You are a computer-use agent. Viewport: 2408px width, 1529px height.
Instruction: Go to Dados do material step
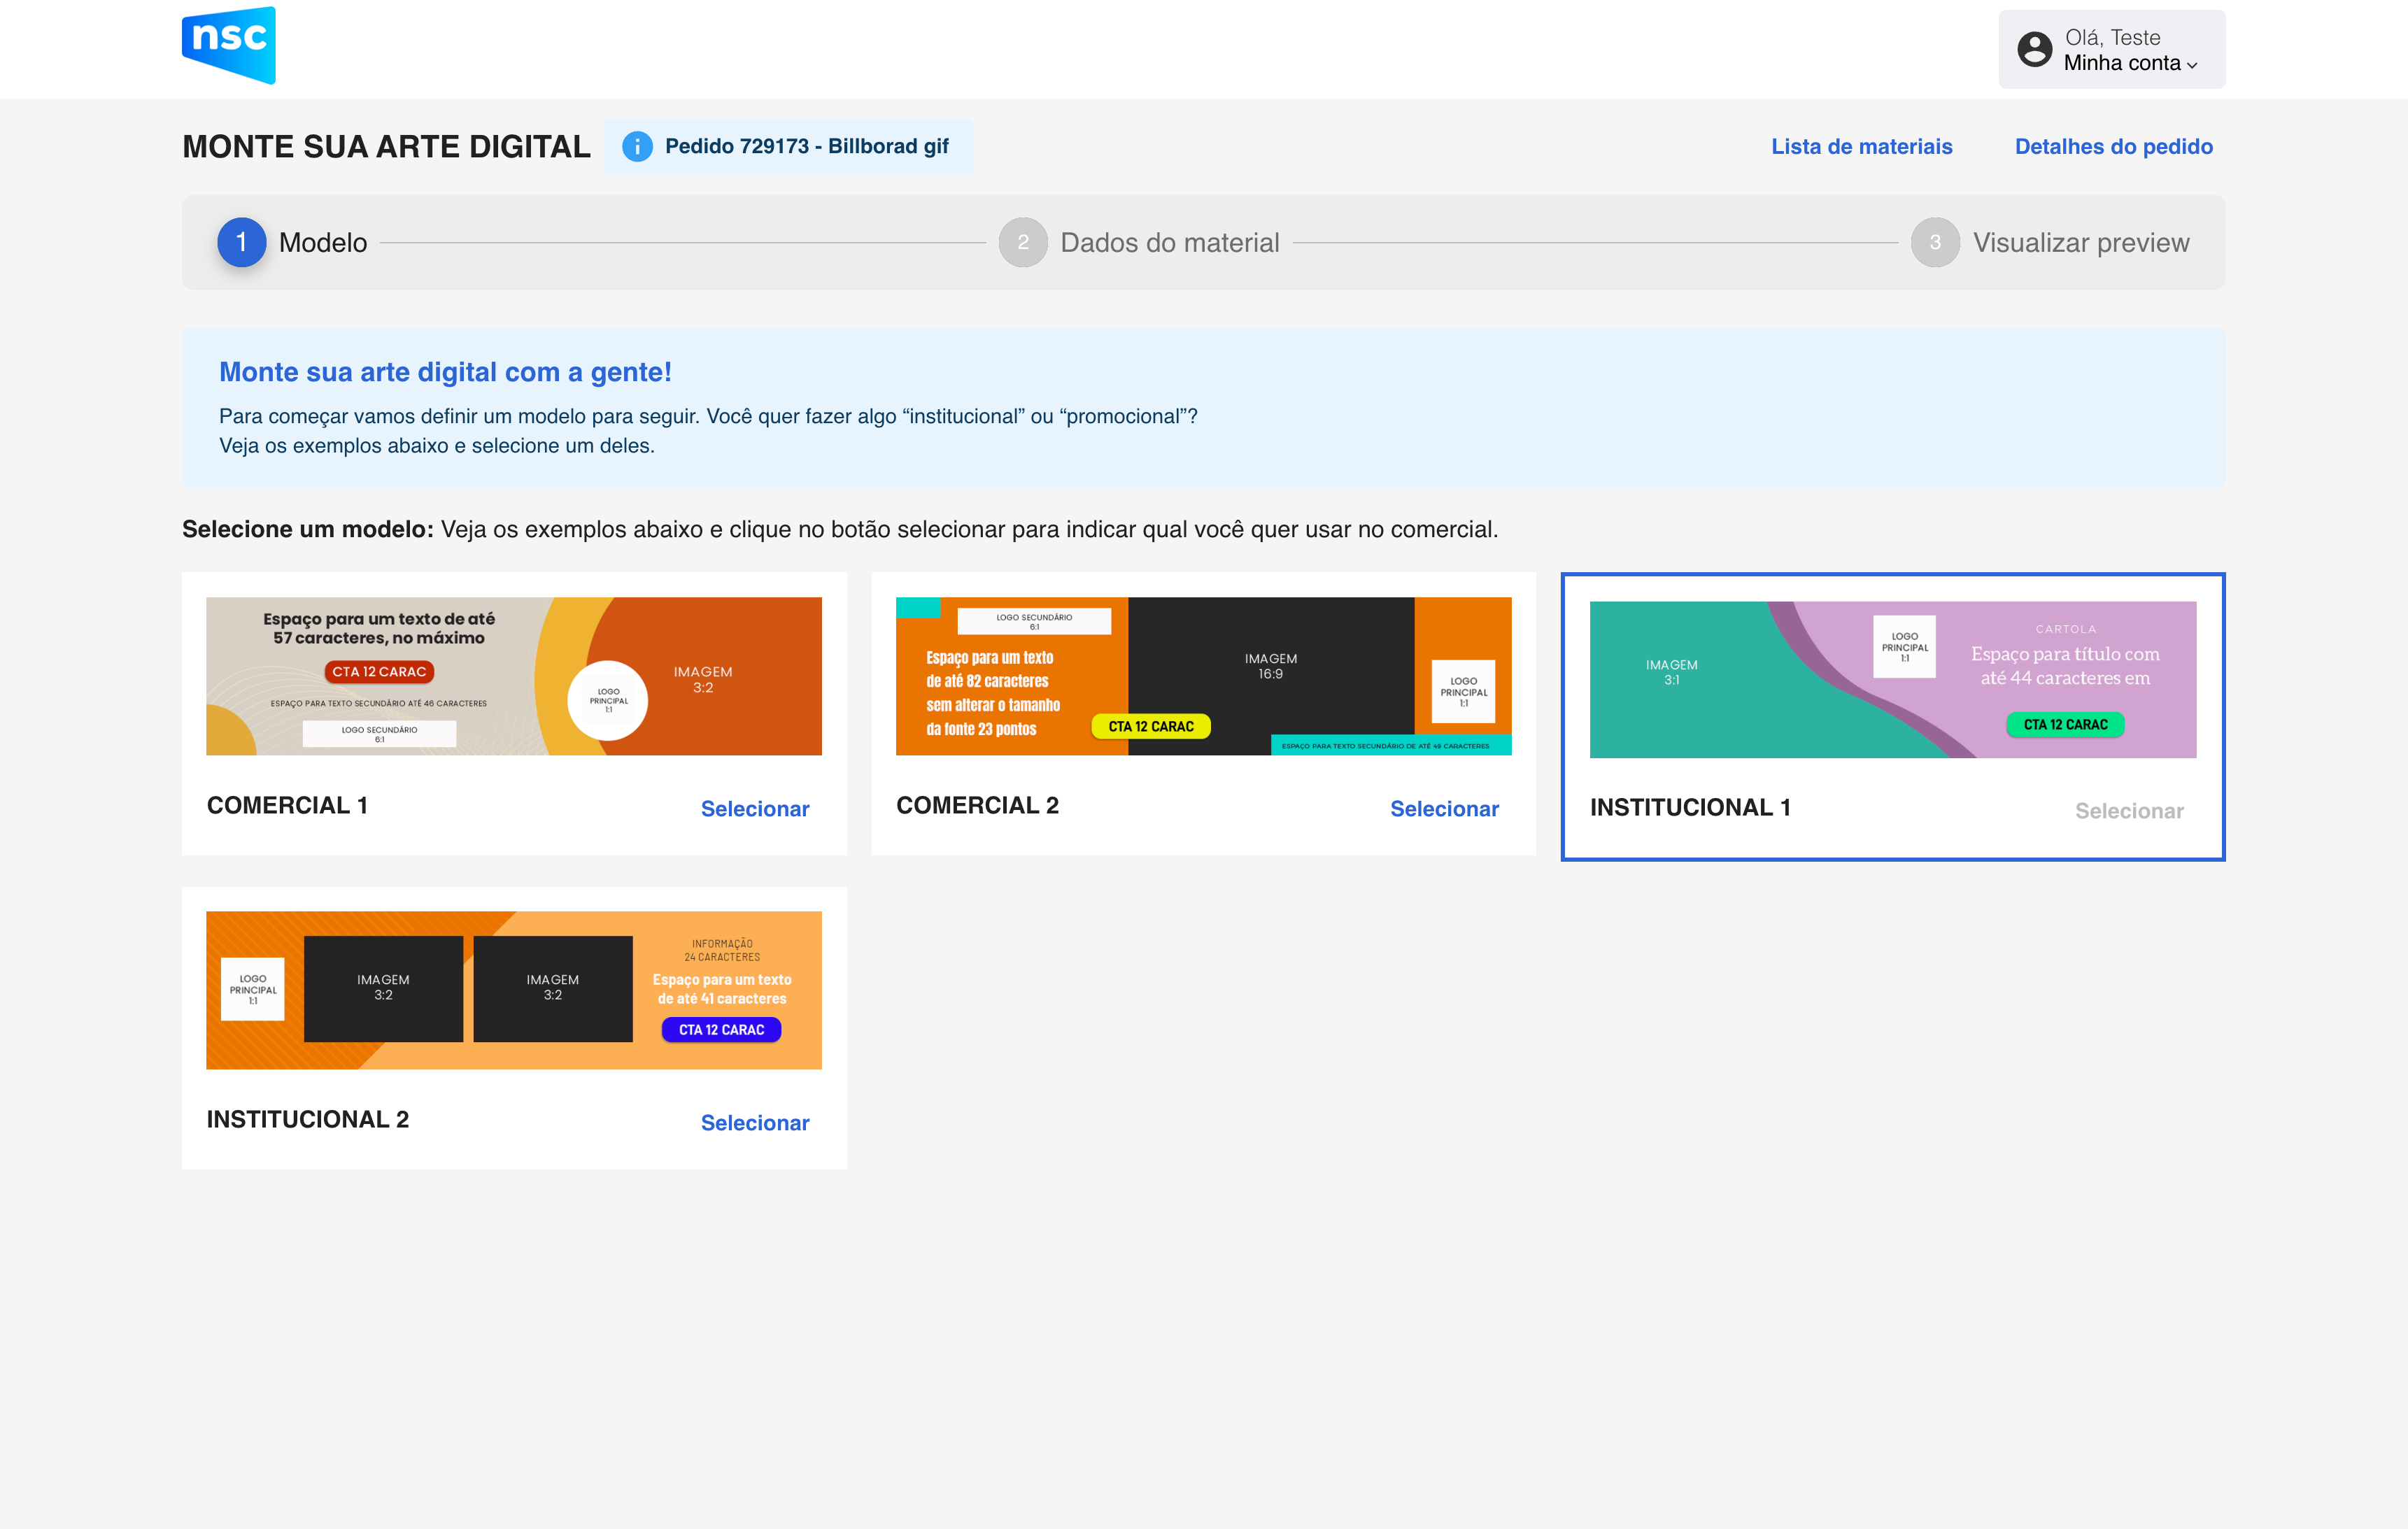[x=1169, y=242]
